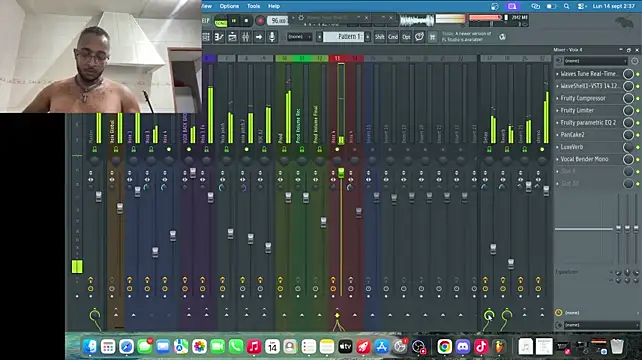This screenshot has width=642, height=360.
Task: Expand WaveShell1-VST3 slot arrow
Action: [x=557, y=86]
